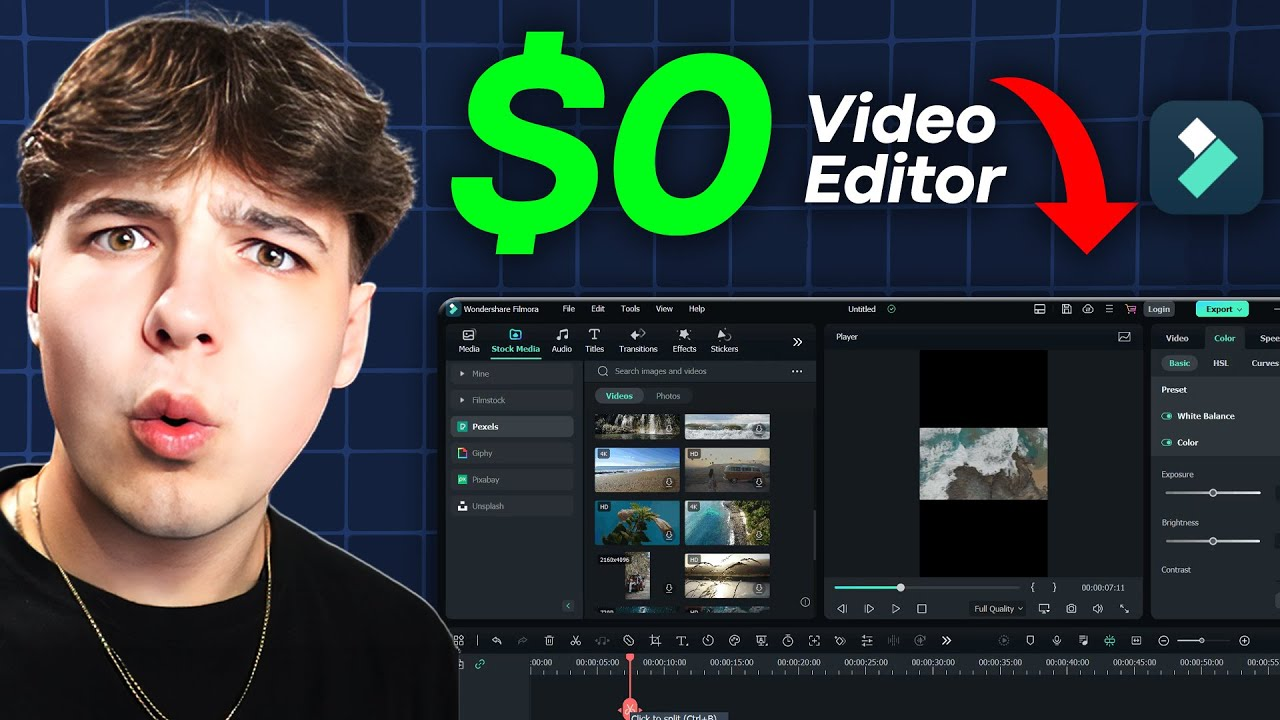Open the Full Quality dropdown
This screenshot has width=1280, height=720.
[x=998, y=609]
